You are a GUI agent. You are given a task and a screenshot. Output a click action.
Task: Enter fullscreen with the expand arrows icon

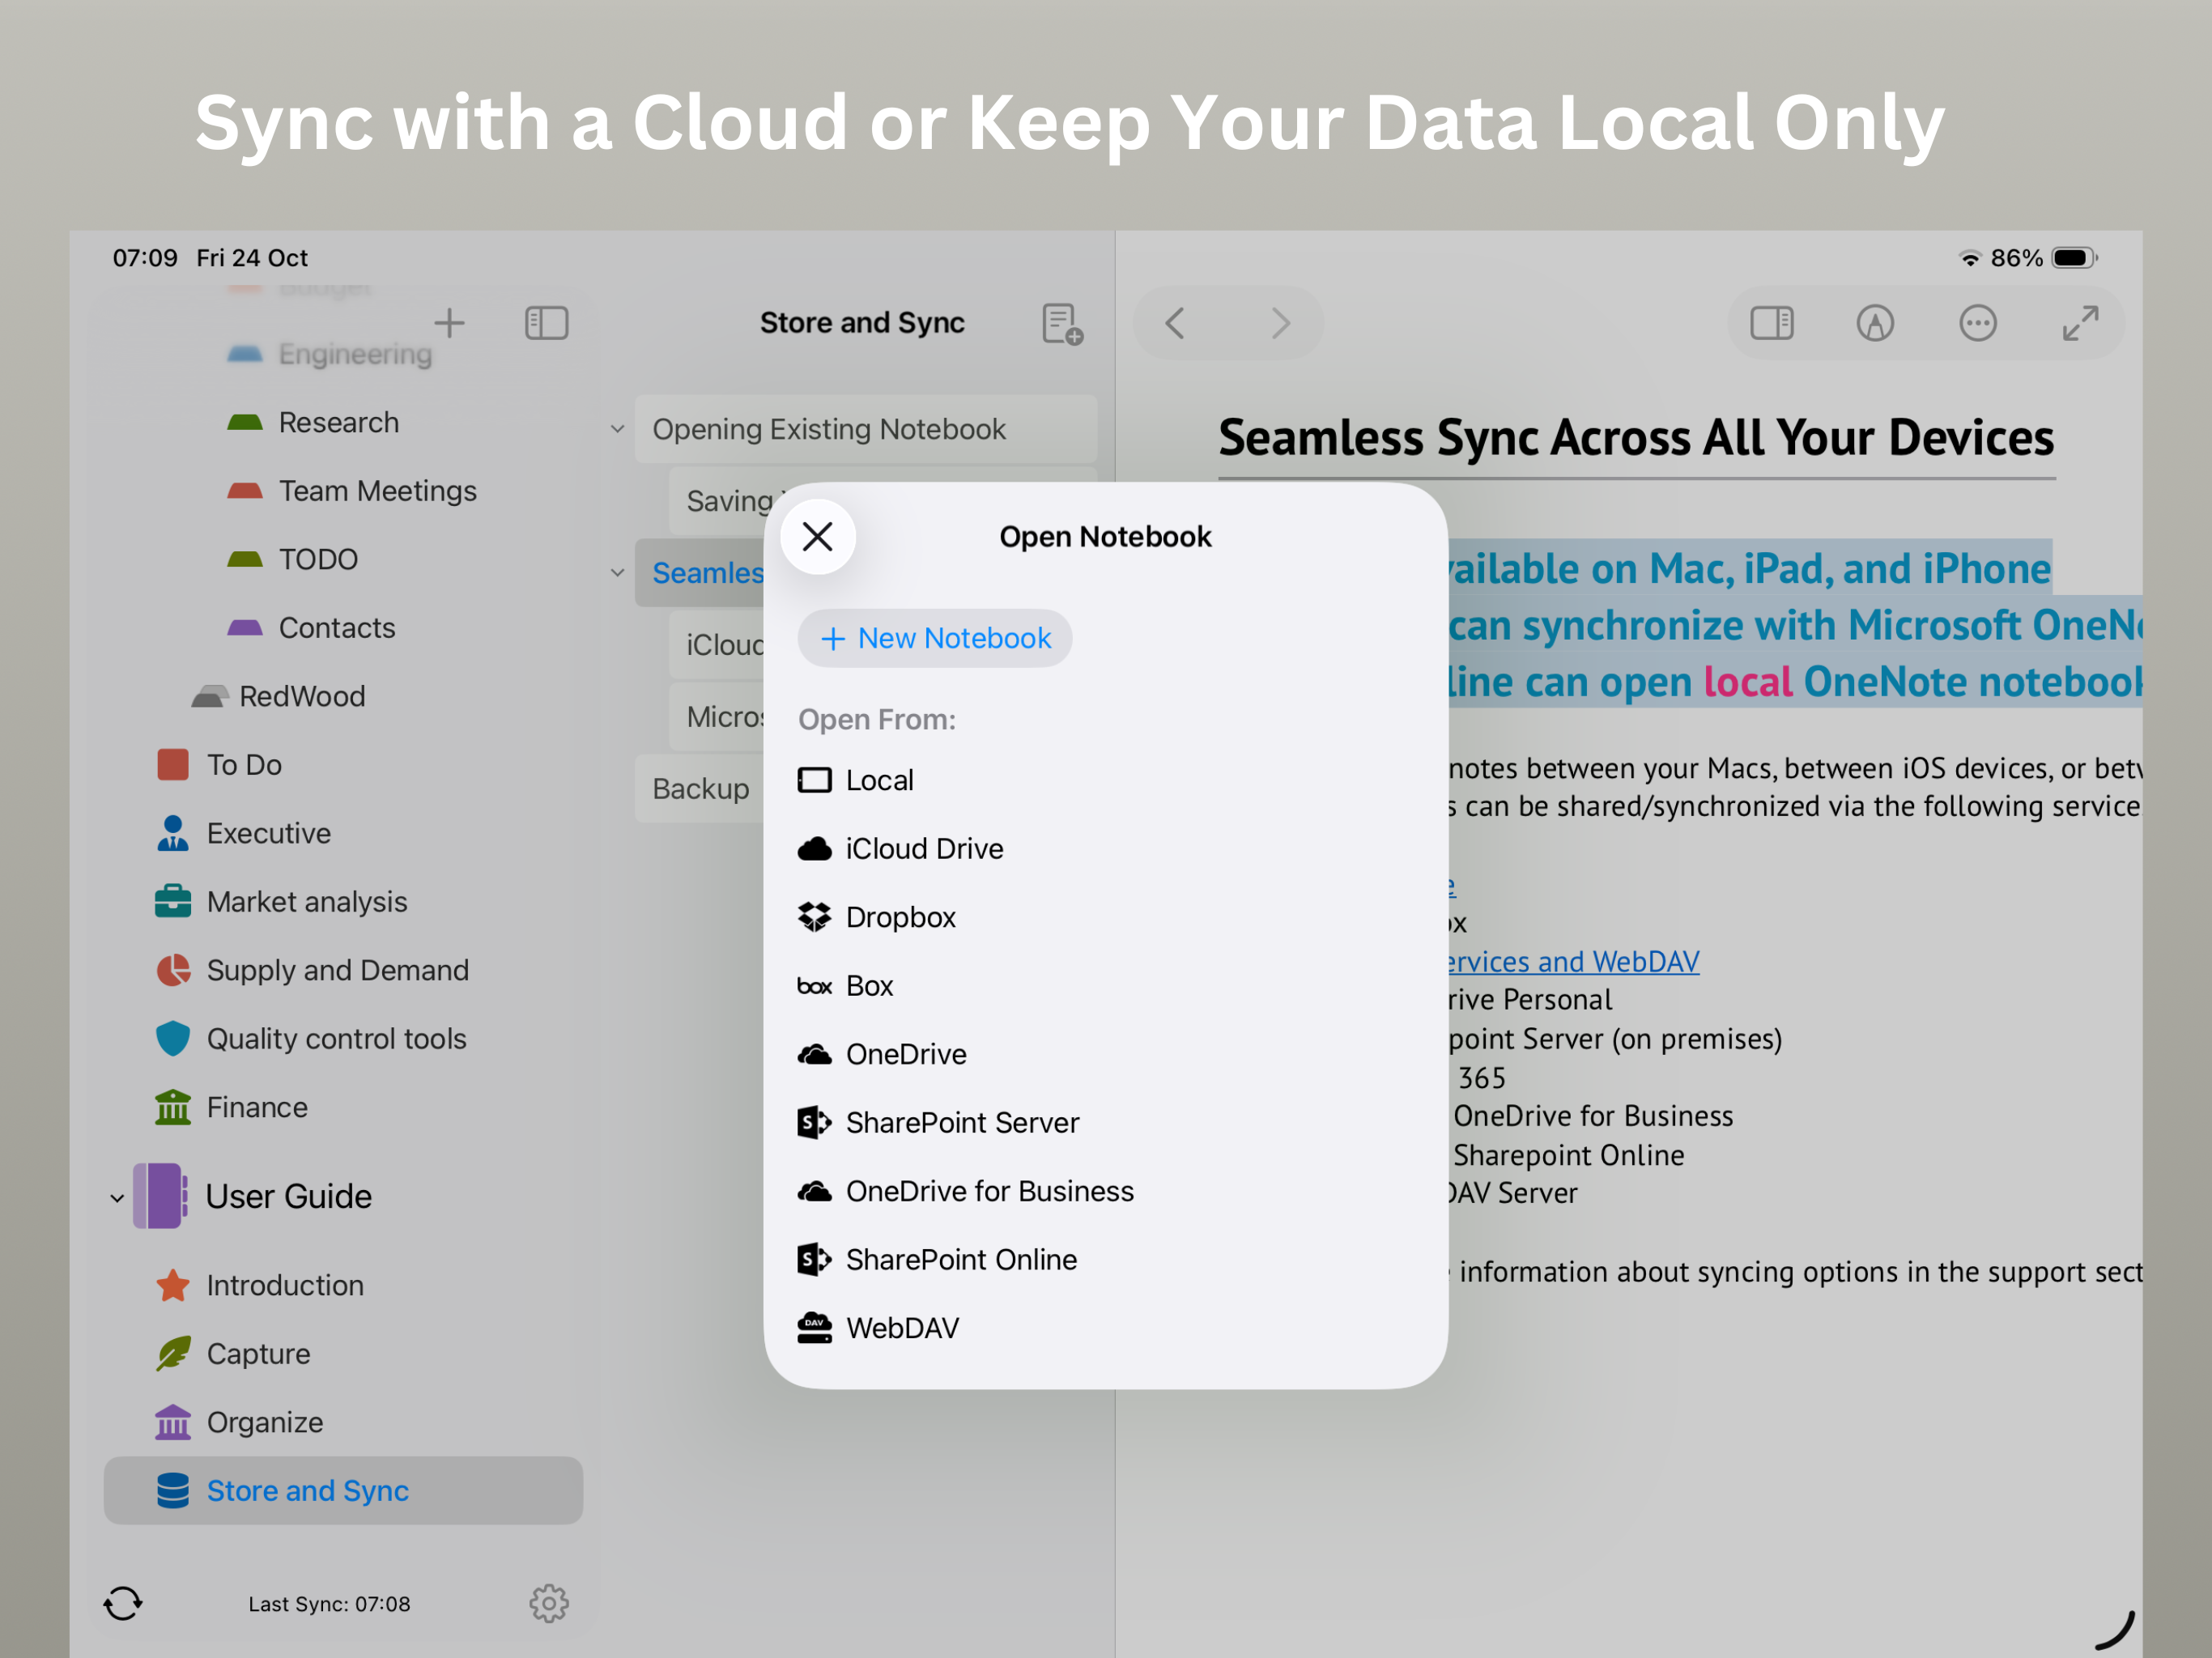[x=2080, y=323]
